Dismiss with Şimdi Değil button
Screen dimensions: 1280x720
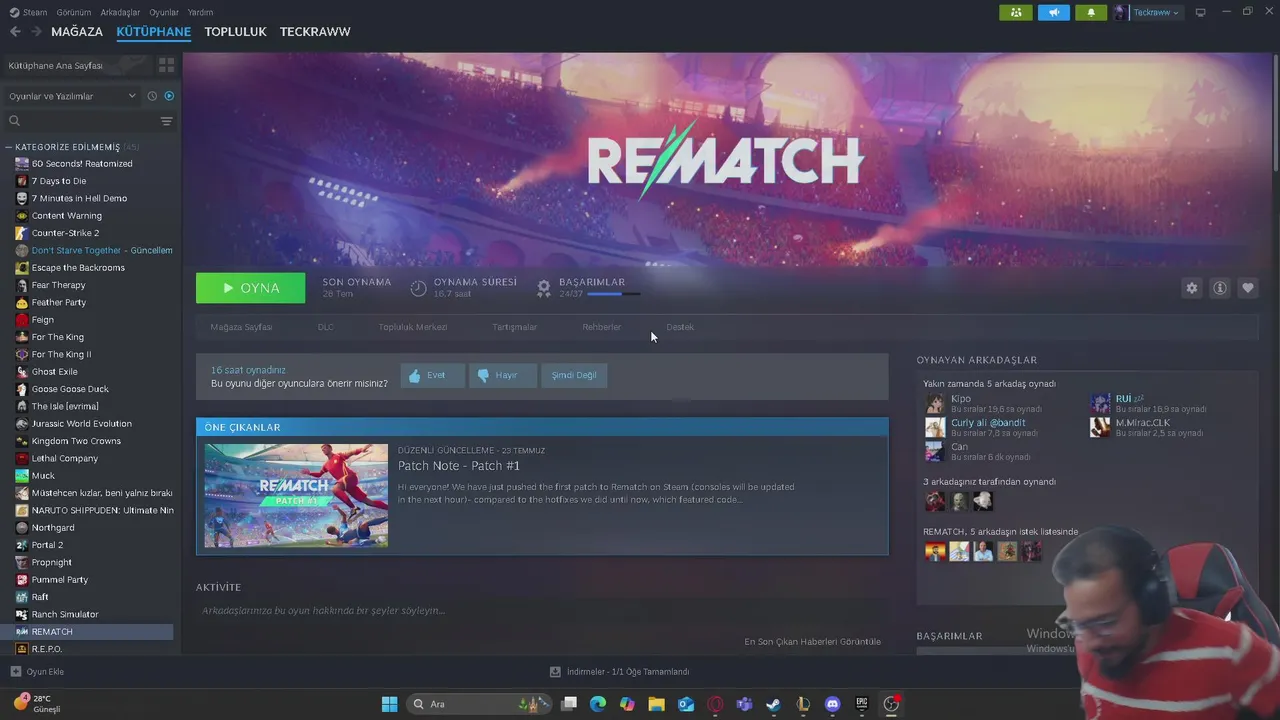tap(574, 375)
